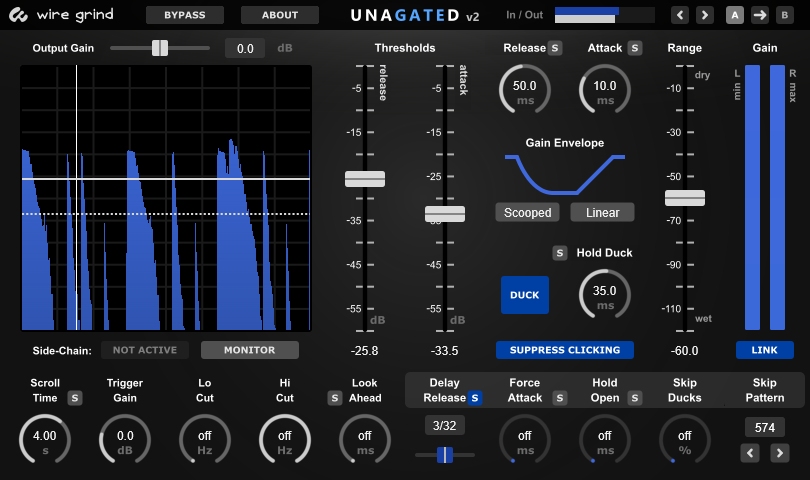The image size is (810, 480).
Task: Click the Range fader handle
Action: coord(684,198)
